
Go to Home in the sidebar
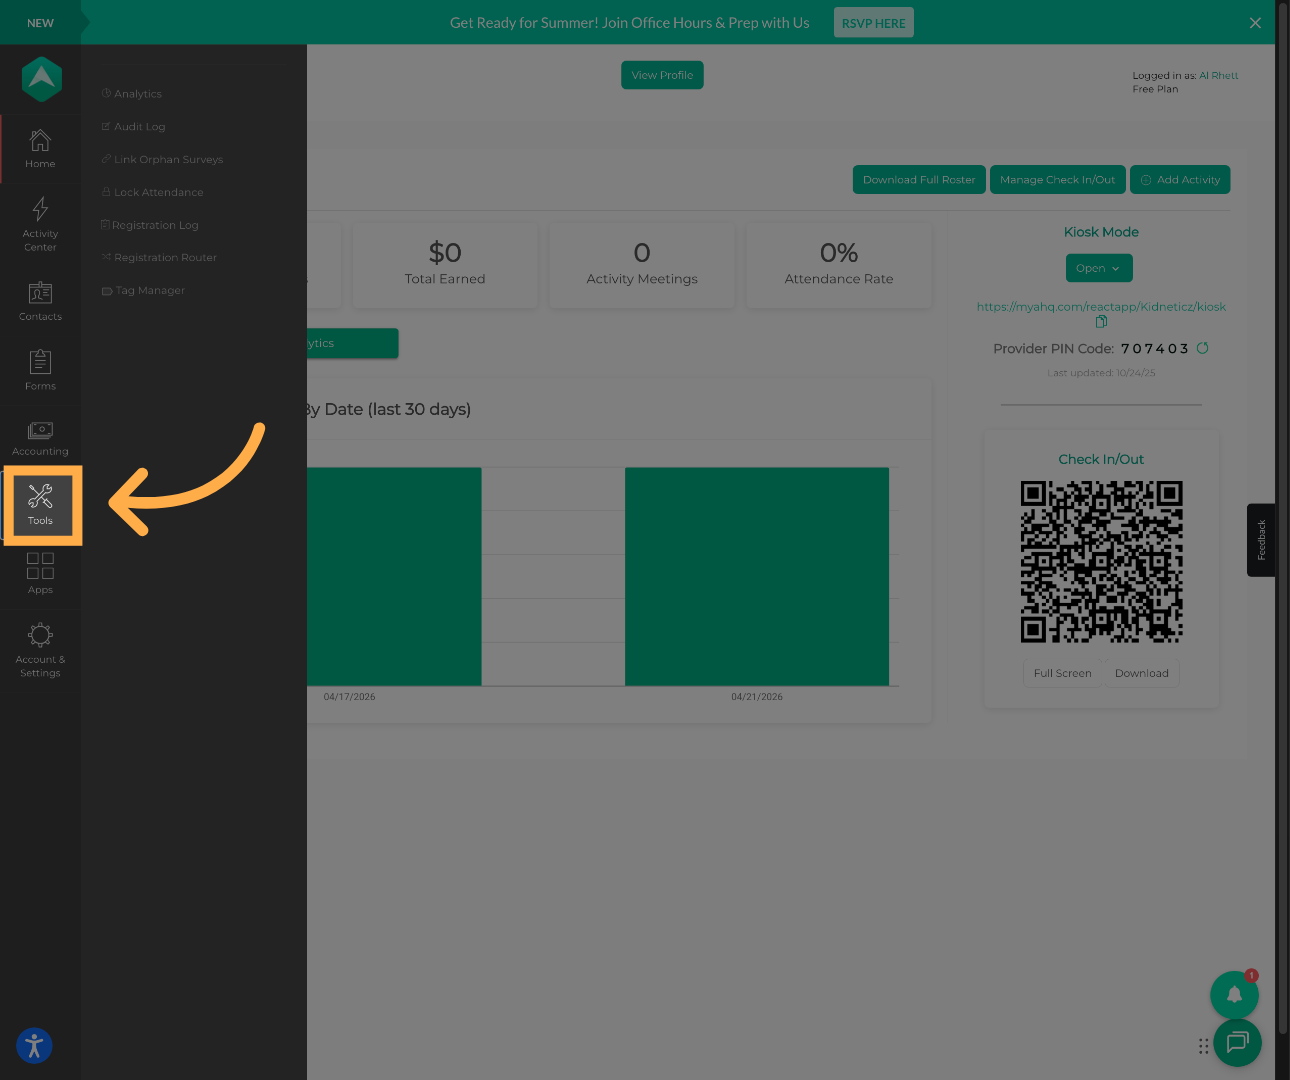40,149
